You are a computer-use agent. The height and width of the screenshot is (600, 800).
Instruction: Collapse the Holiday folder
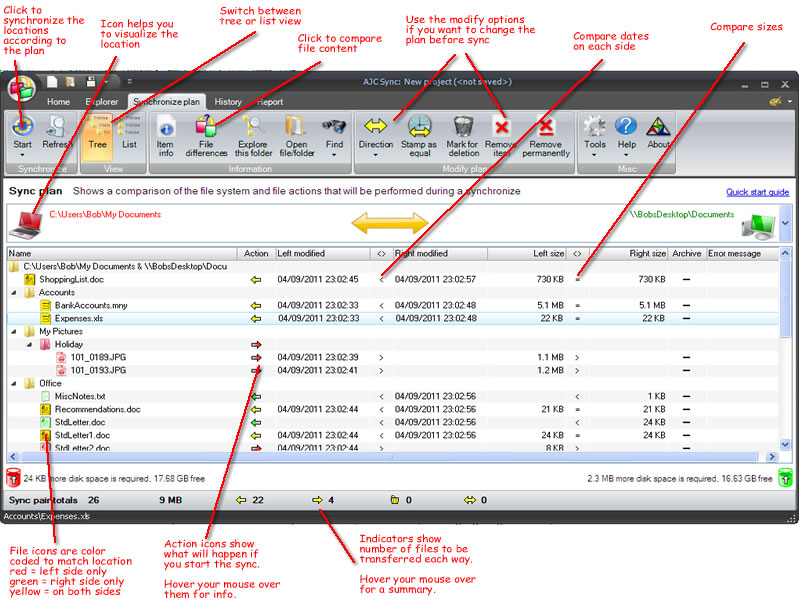point(30,344)
